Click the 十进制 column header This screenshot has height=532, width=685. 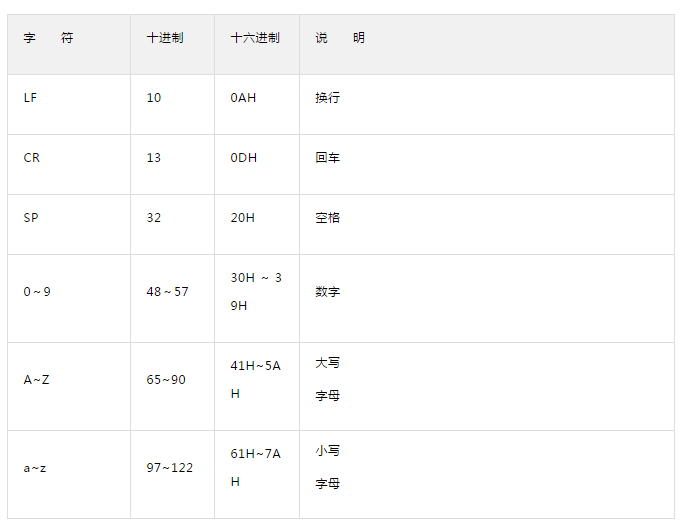click(x=164, y=38)
